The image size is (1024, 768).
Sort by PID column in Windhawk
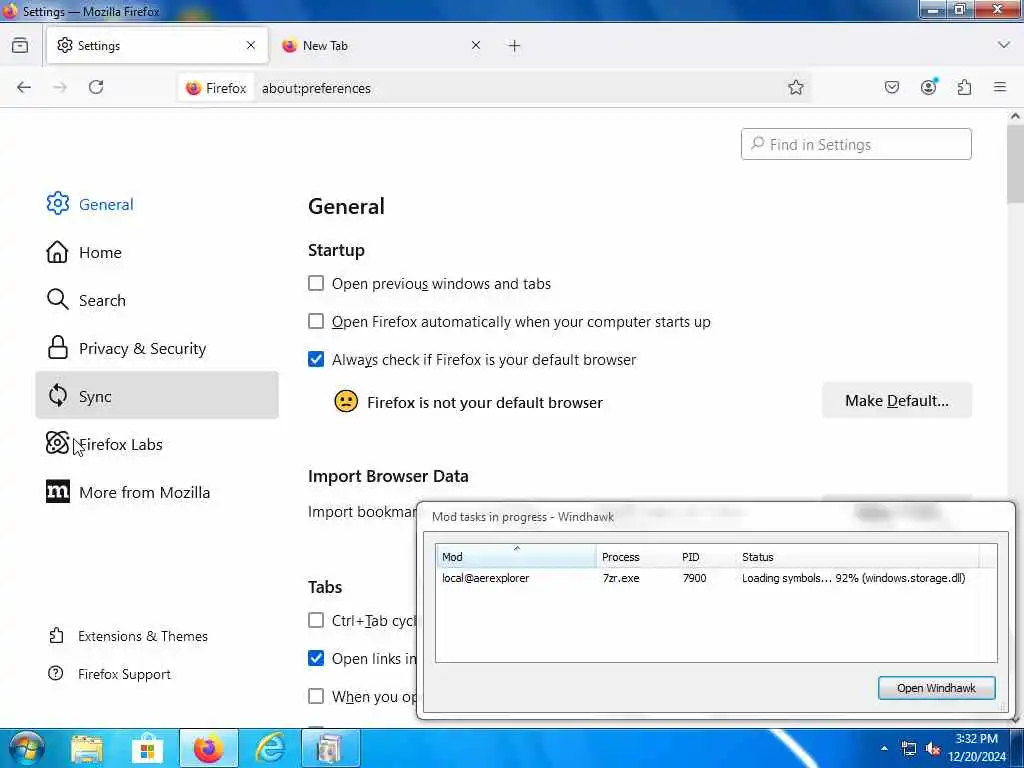[706, 557]
